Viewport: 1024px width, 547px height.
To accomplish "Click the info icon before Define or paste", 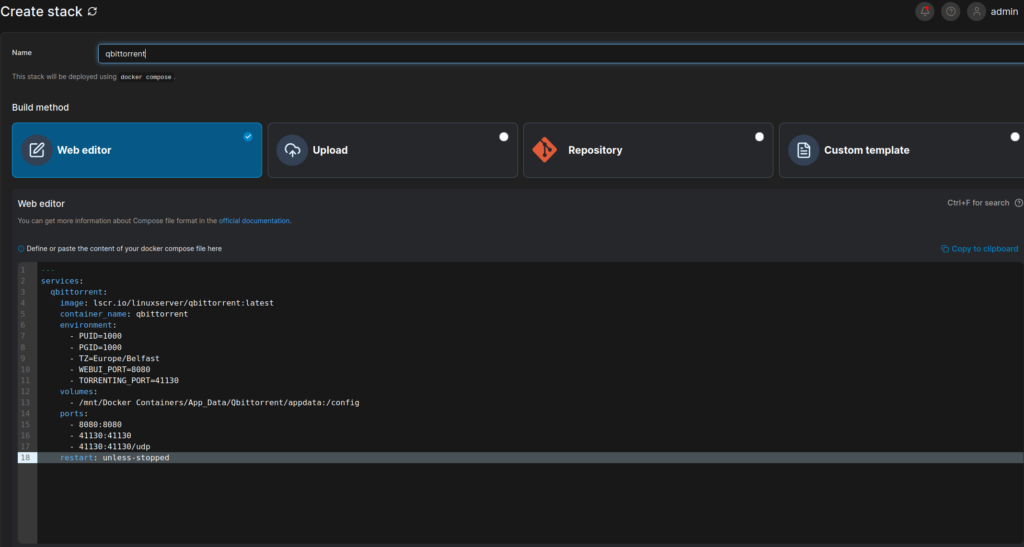I will [21, 249].
